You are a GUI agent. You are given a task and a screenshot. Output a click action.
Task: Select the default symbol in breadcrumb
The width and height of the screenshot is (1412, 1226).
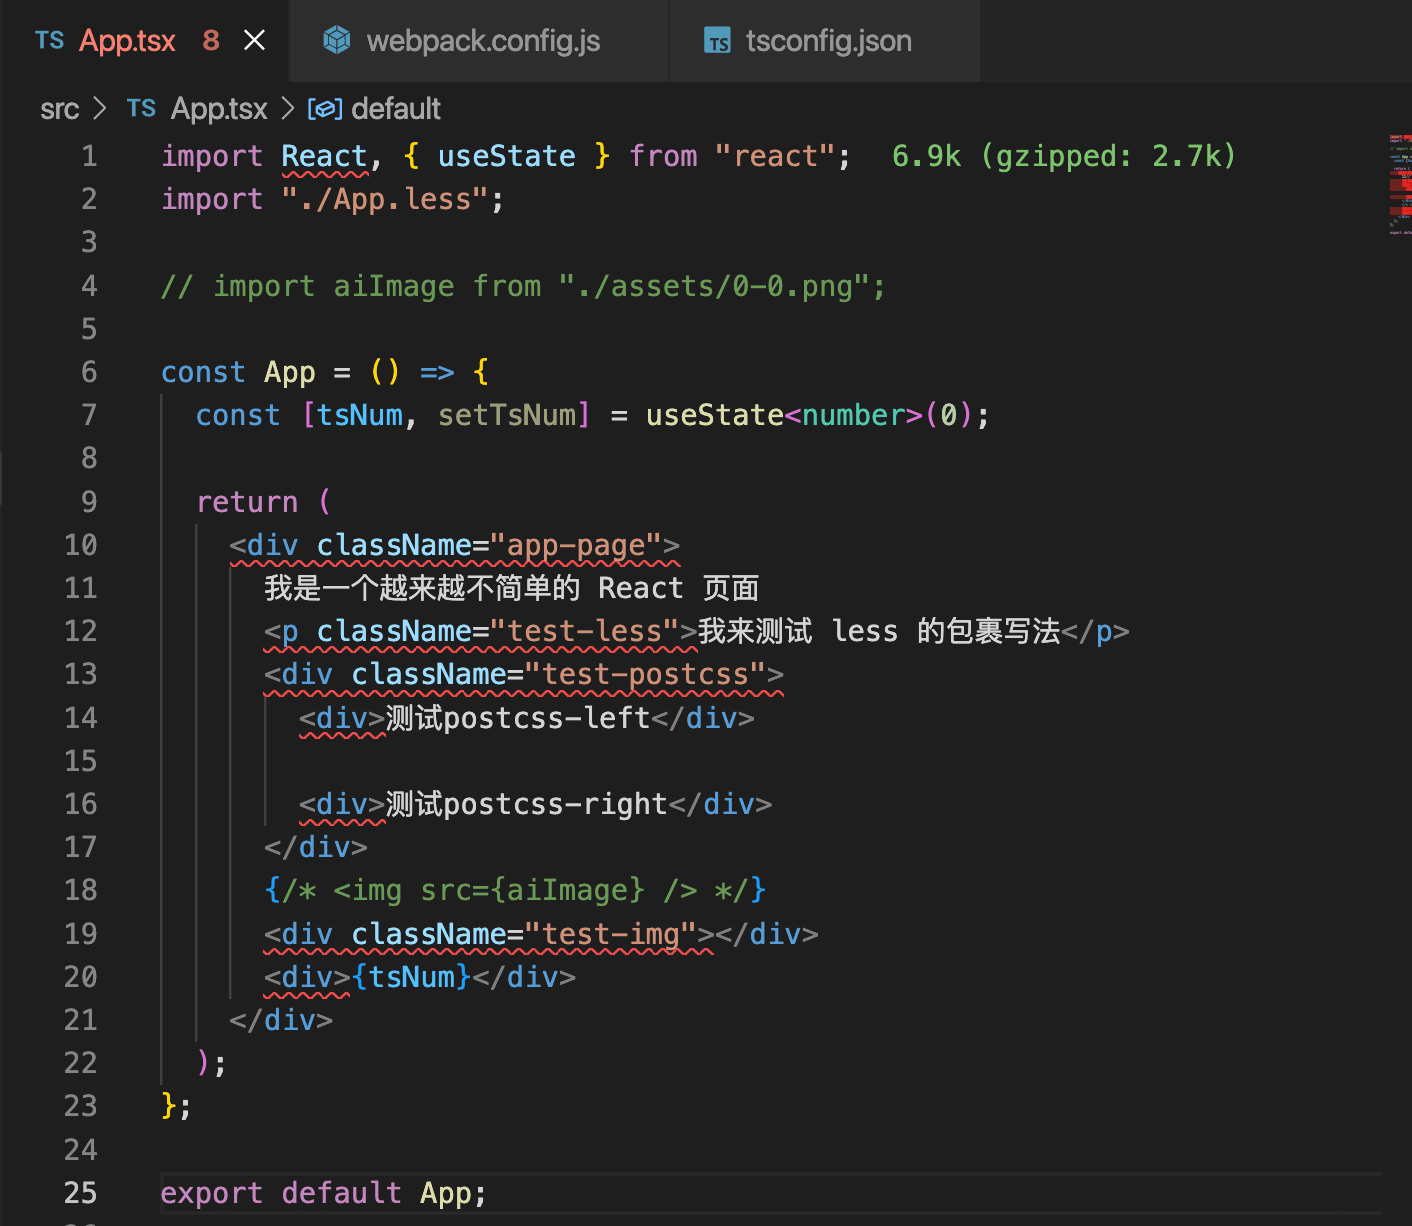(396, 109)
